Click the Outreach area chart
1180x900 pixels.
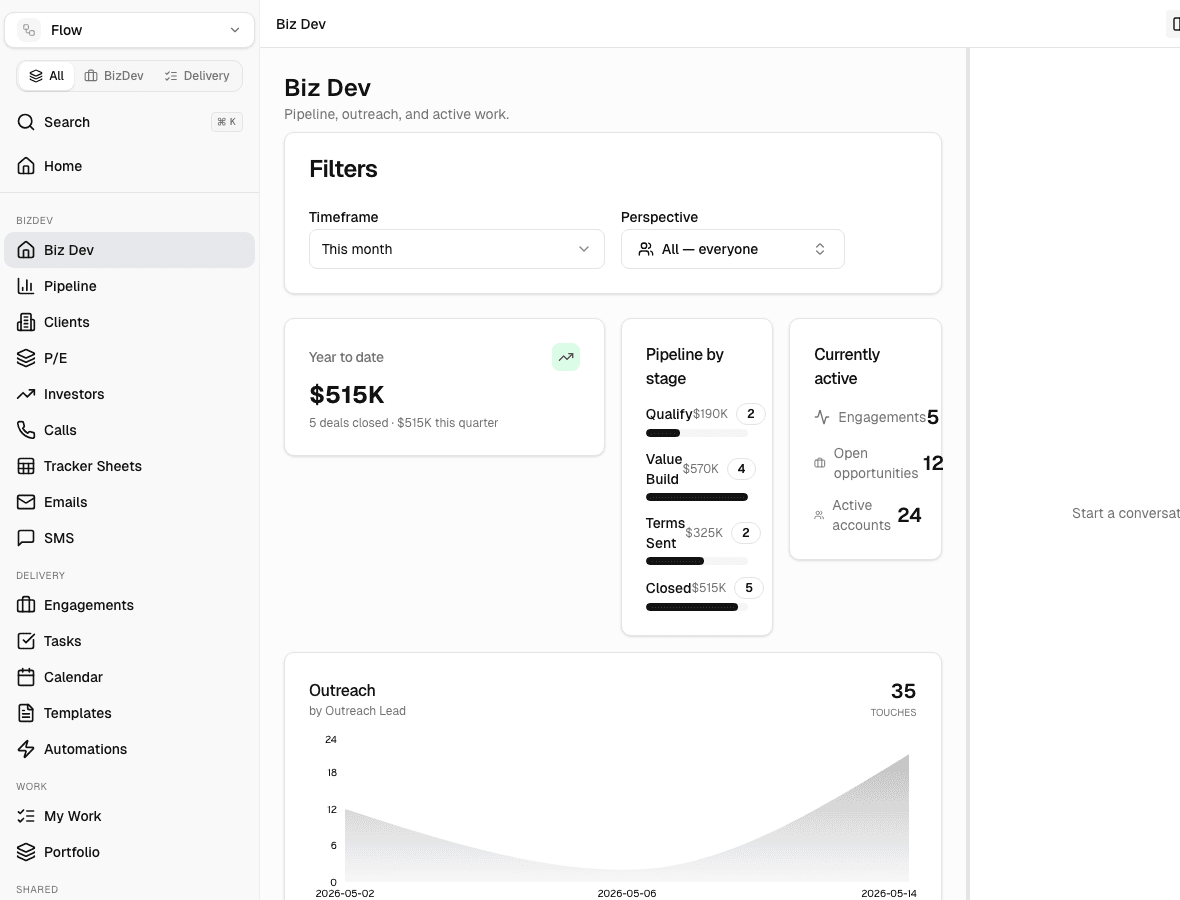click(626, 816)
